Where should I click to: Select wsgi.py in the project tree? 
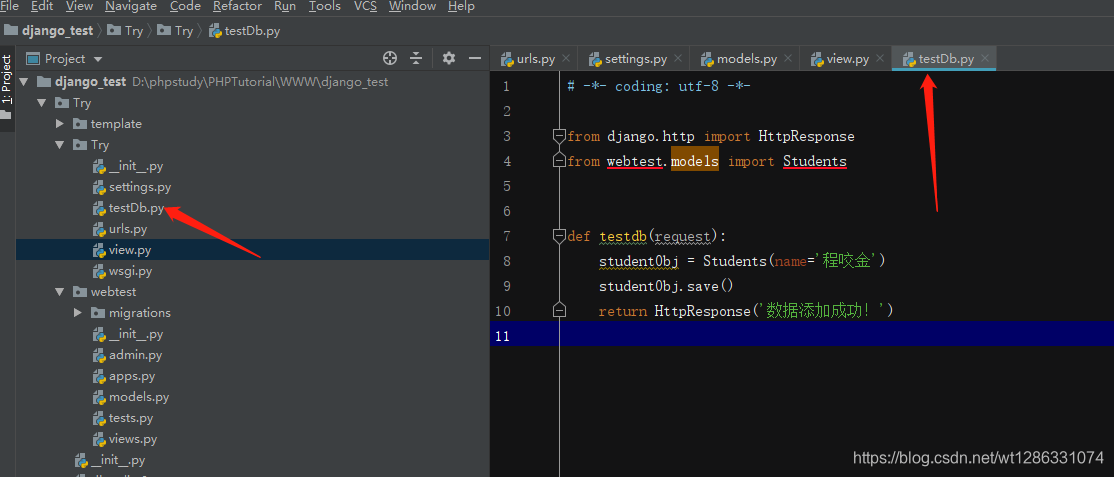pos(131,271)
